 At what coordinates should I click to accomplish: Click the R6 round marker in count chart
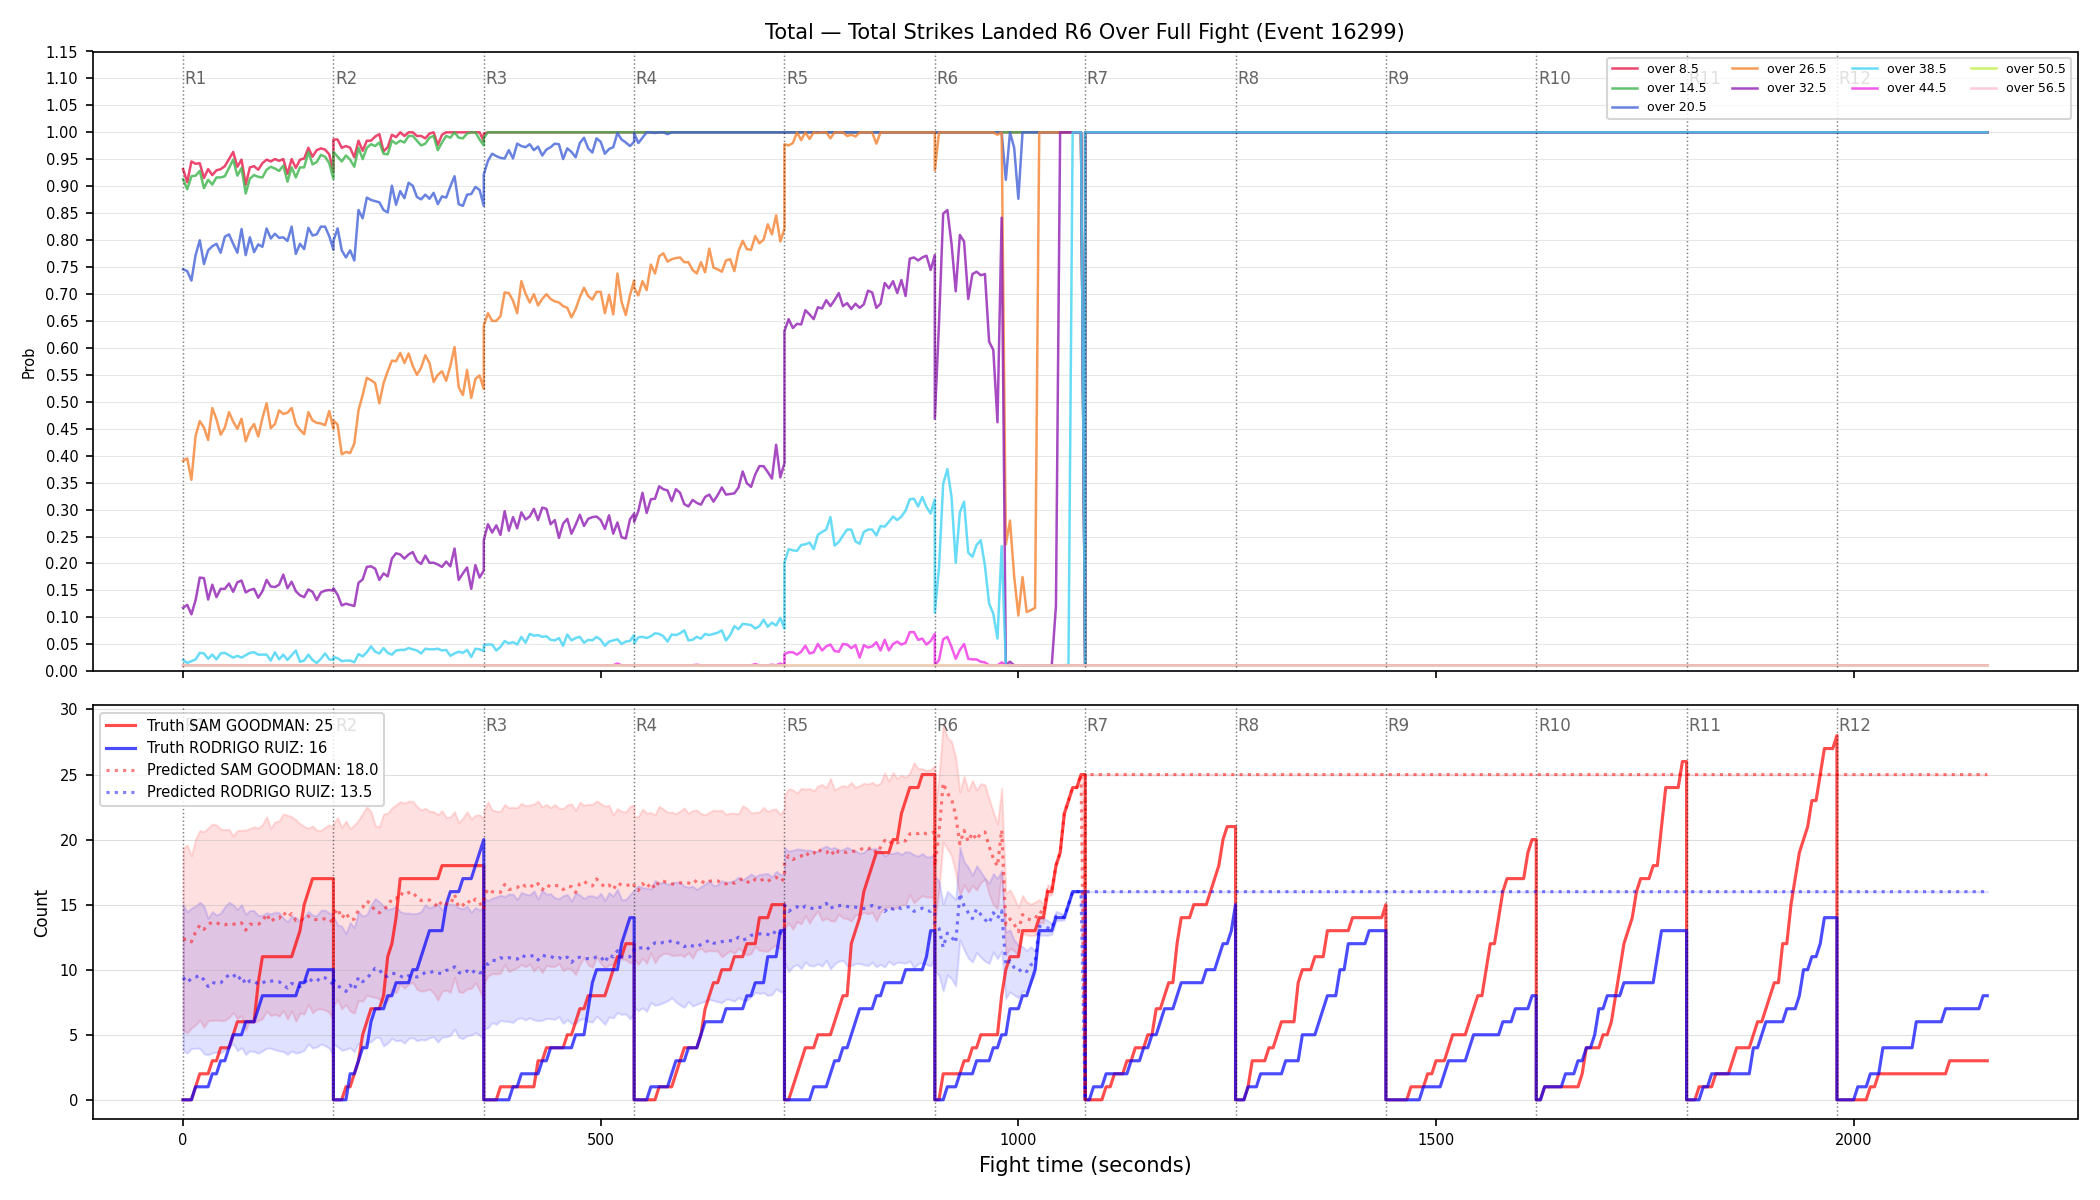point(947,725)
